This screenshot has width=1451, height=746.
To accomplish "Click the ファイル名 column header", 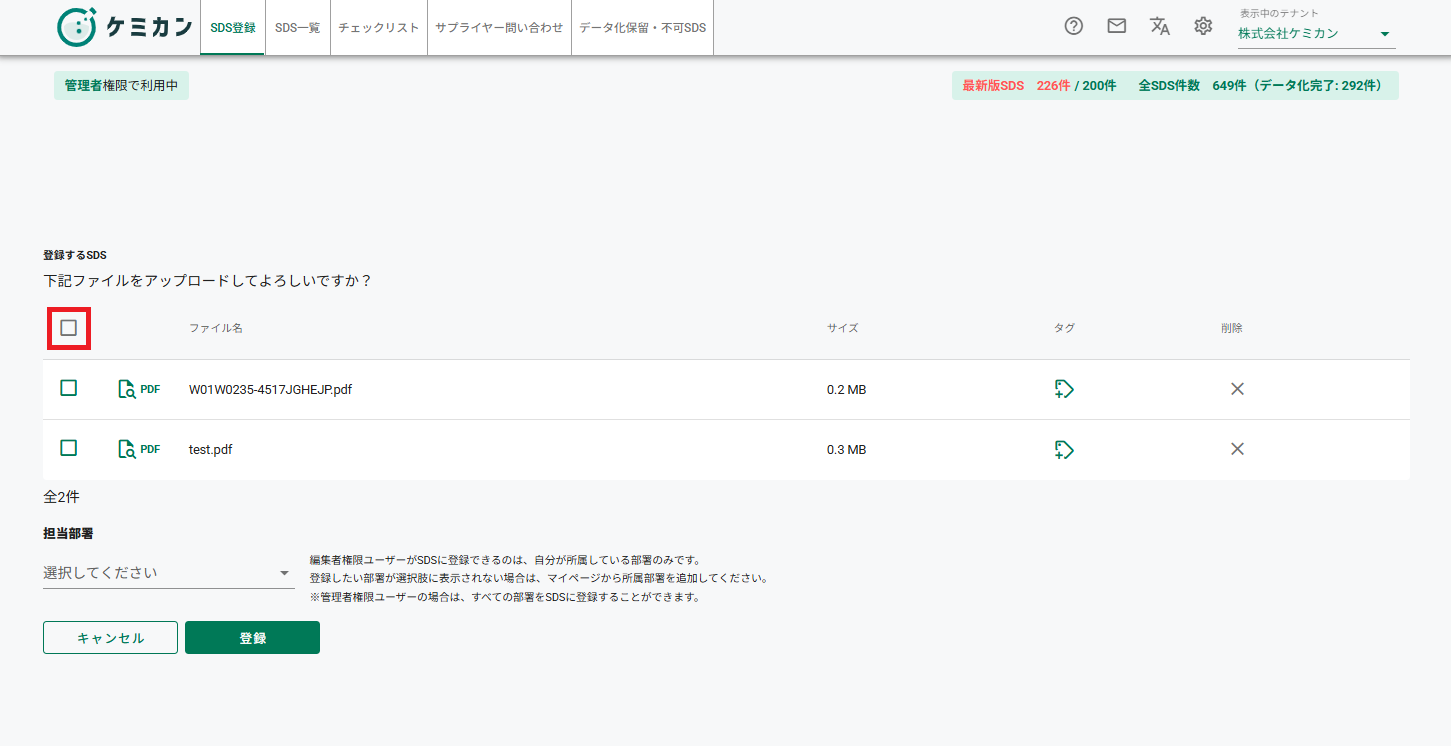I will (216, 328).
